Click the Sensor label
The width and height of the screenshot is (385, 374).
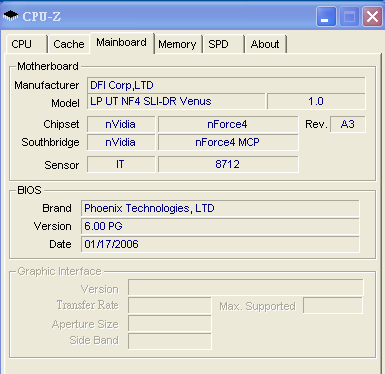coord(62,165)
